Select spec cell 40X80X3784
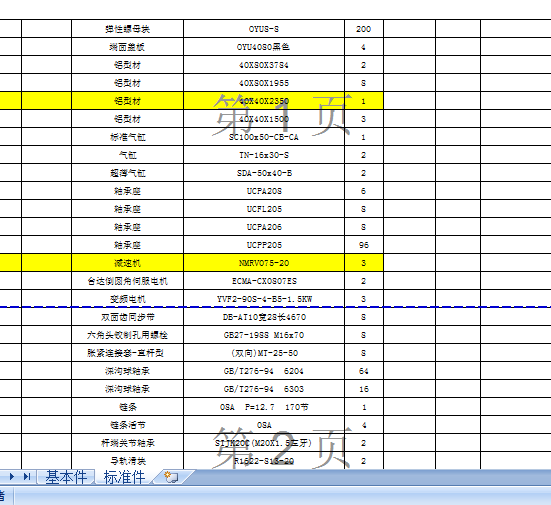Image resolution: width=551 pixels, height=505 pixels. [264, 65]
